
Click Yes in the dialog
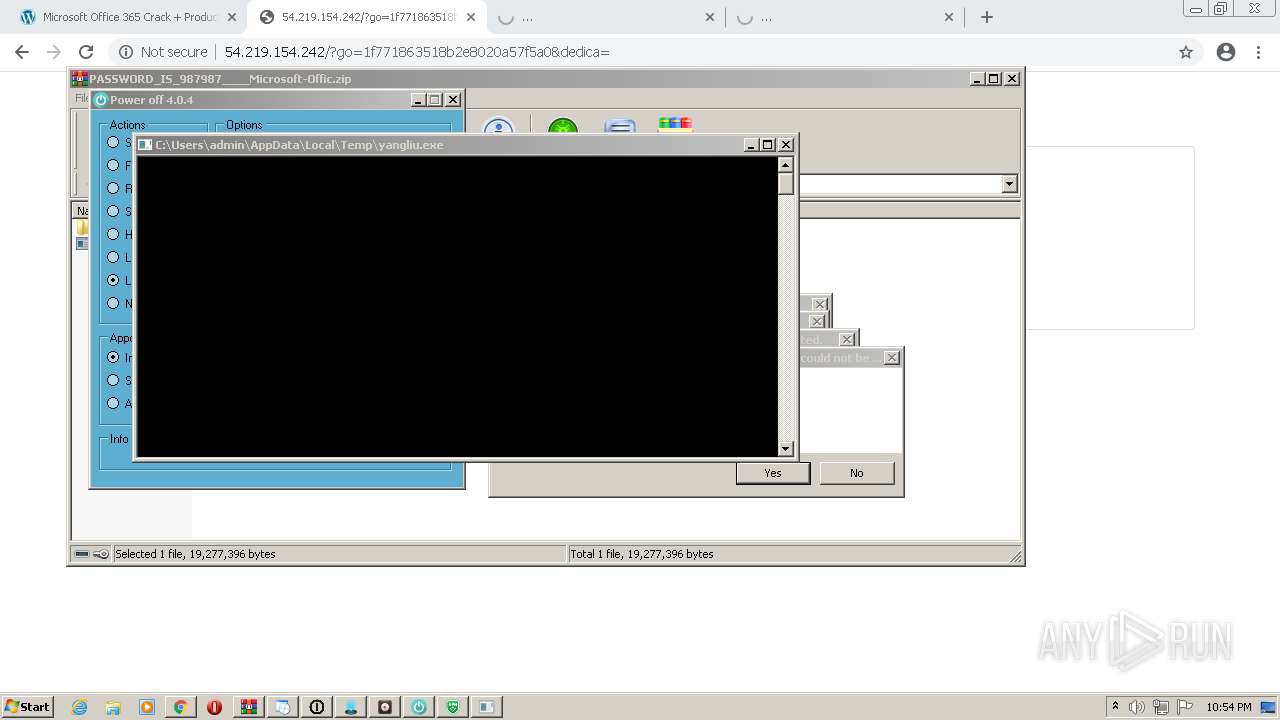pyautogui.click(x=773, y=473)
